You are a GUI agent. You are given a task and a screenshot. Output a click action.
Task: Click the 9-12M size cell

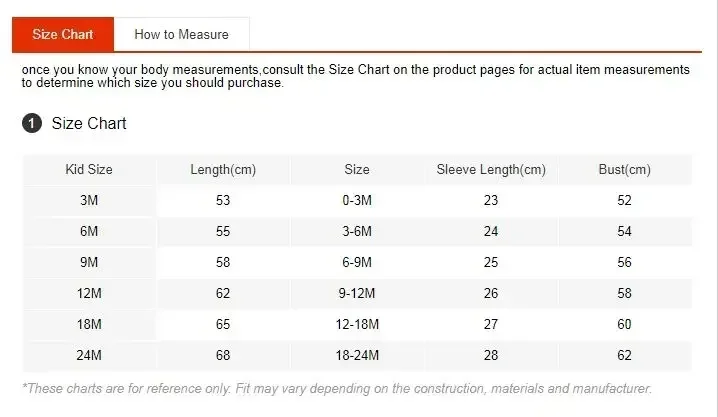tap(357, 294)
